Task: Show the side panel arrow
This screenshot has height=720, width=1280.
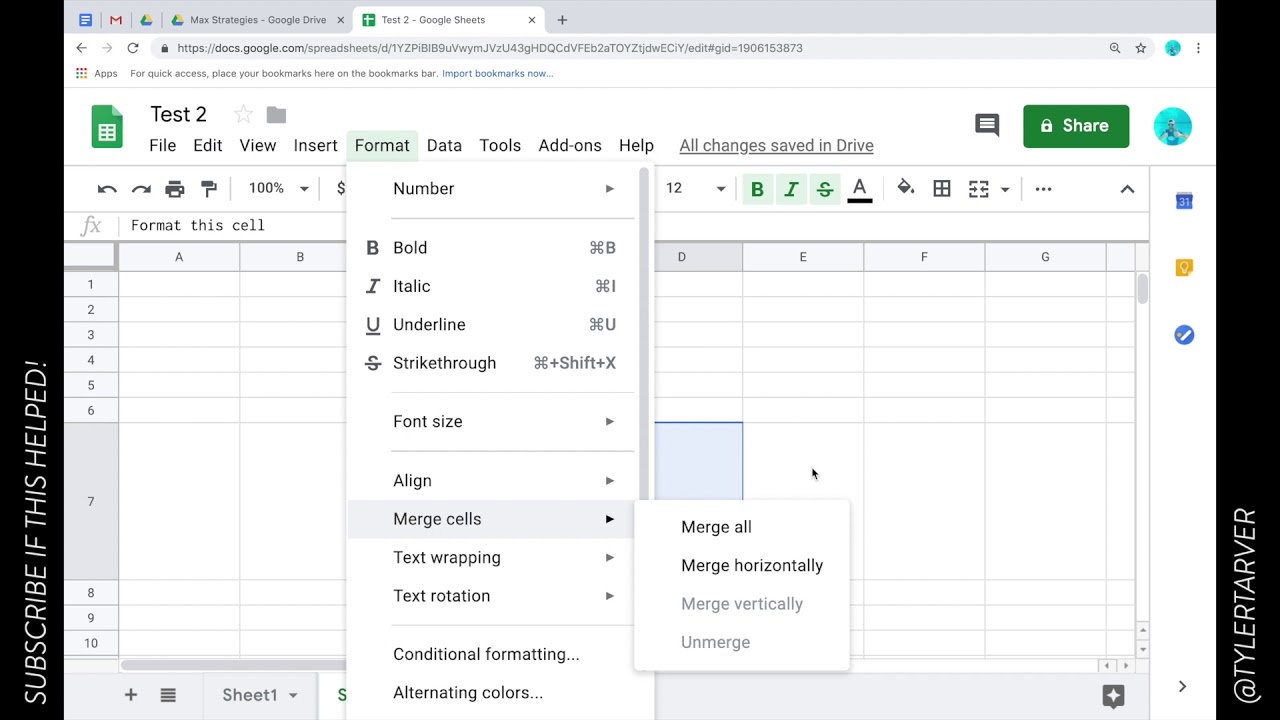Action: point(1182,686)
